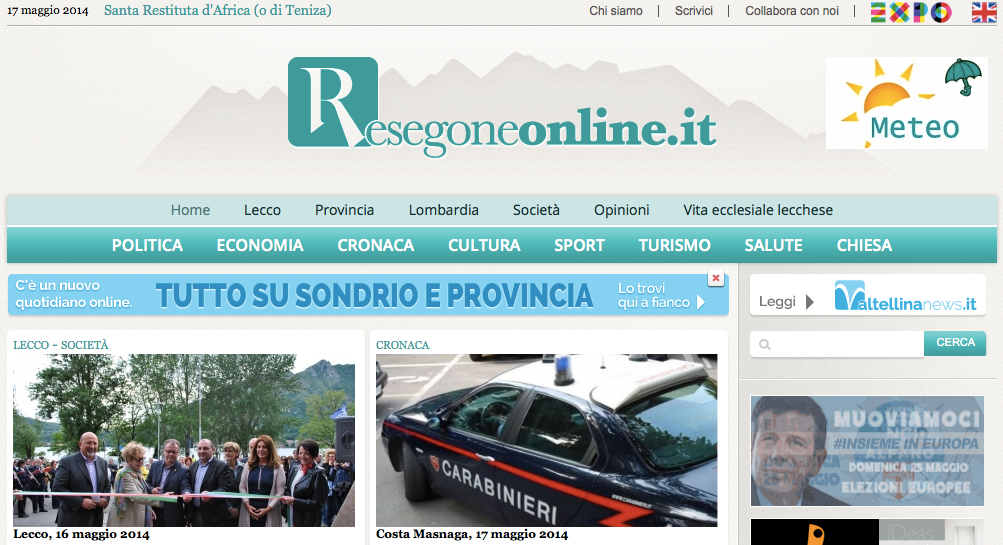The height and width of the screenshot is (545, 1003).
Task: Open 'Lecco, 16 maggio 2014' article
Action: (x=81, y=534)
